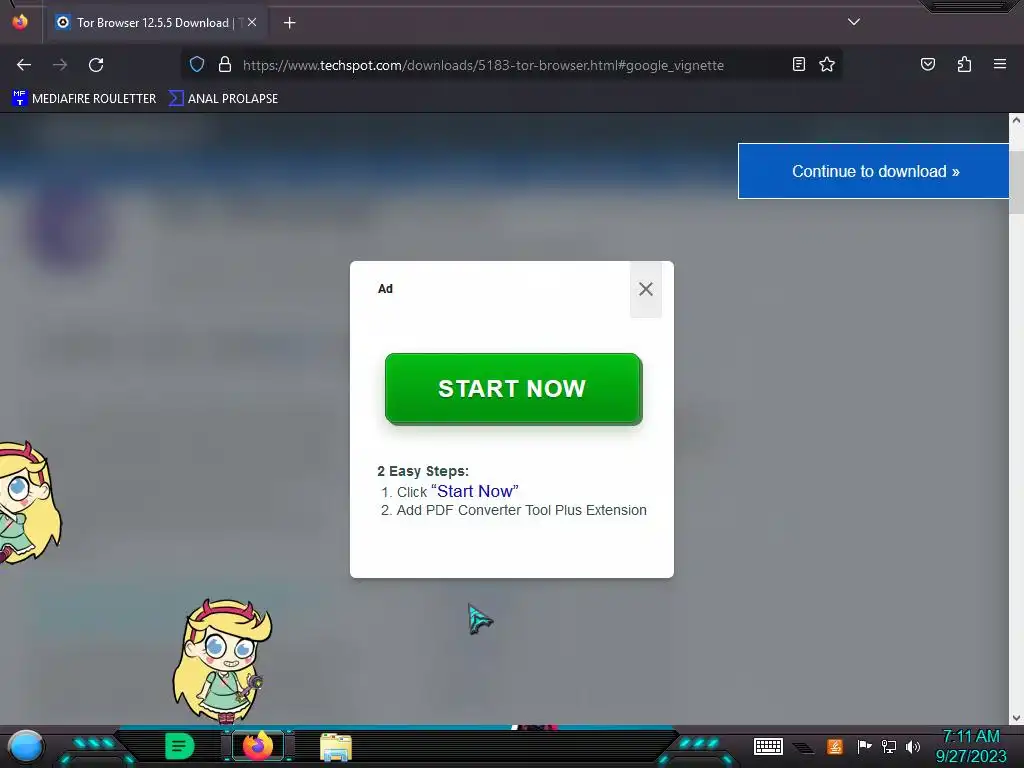Open the Start orb menu

tap(25, 746)
